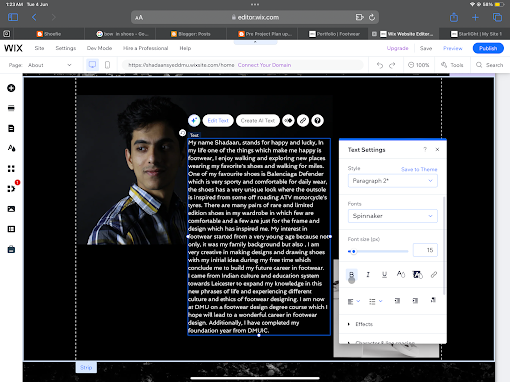Click decrease indent icon in Text Settings
The width and height of the screenshot is (510, 382).
(397, 301)
